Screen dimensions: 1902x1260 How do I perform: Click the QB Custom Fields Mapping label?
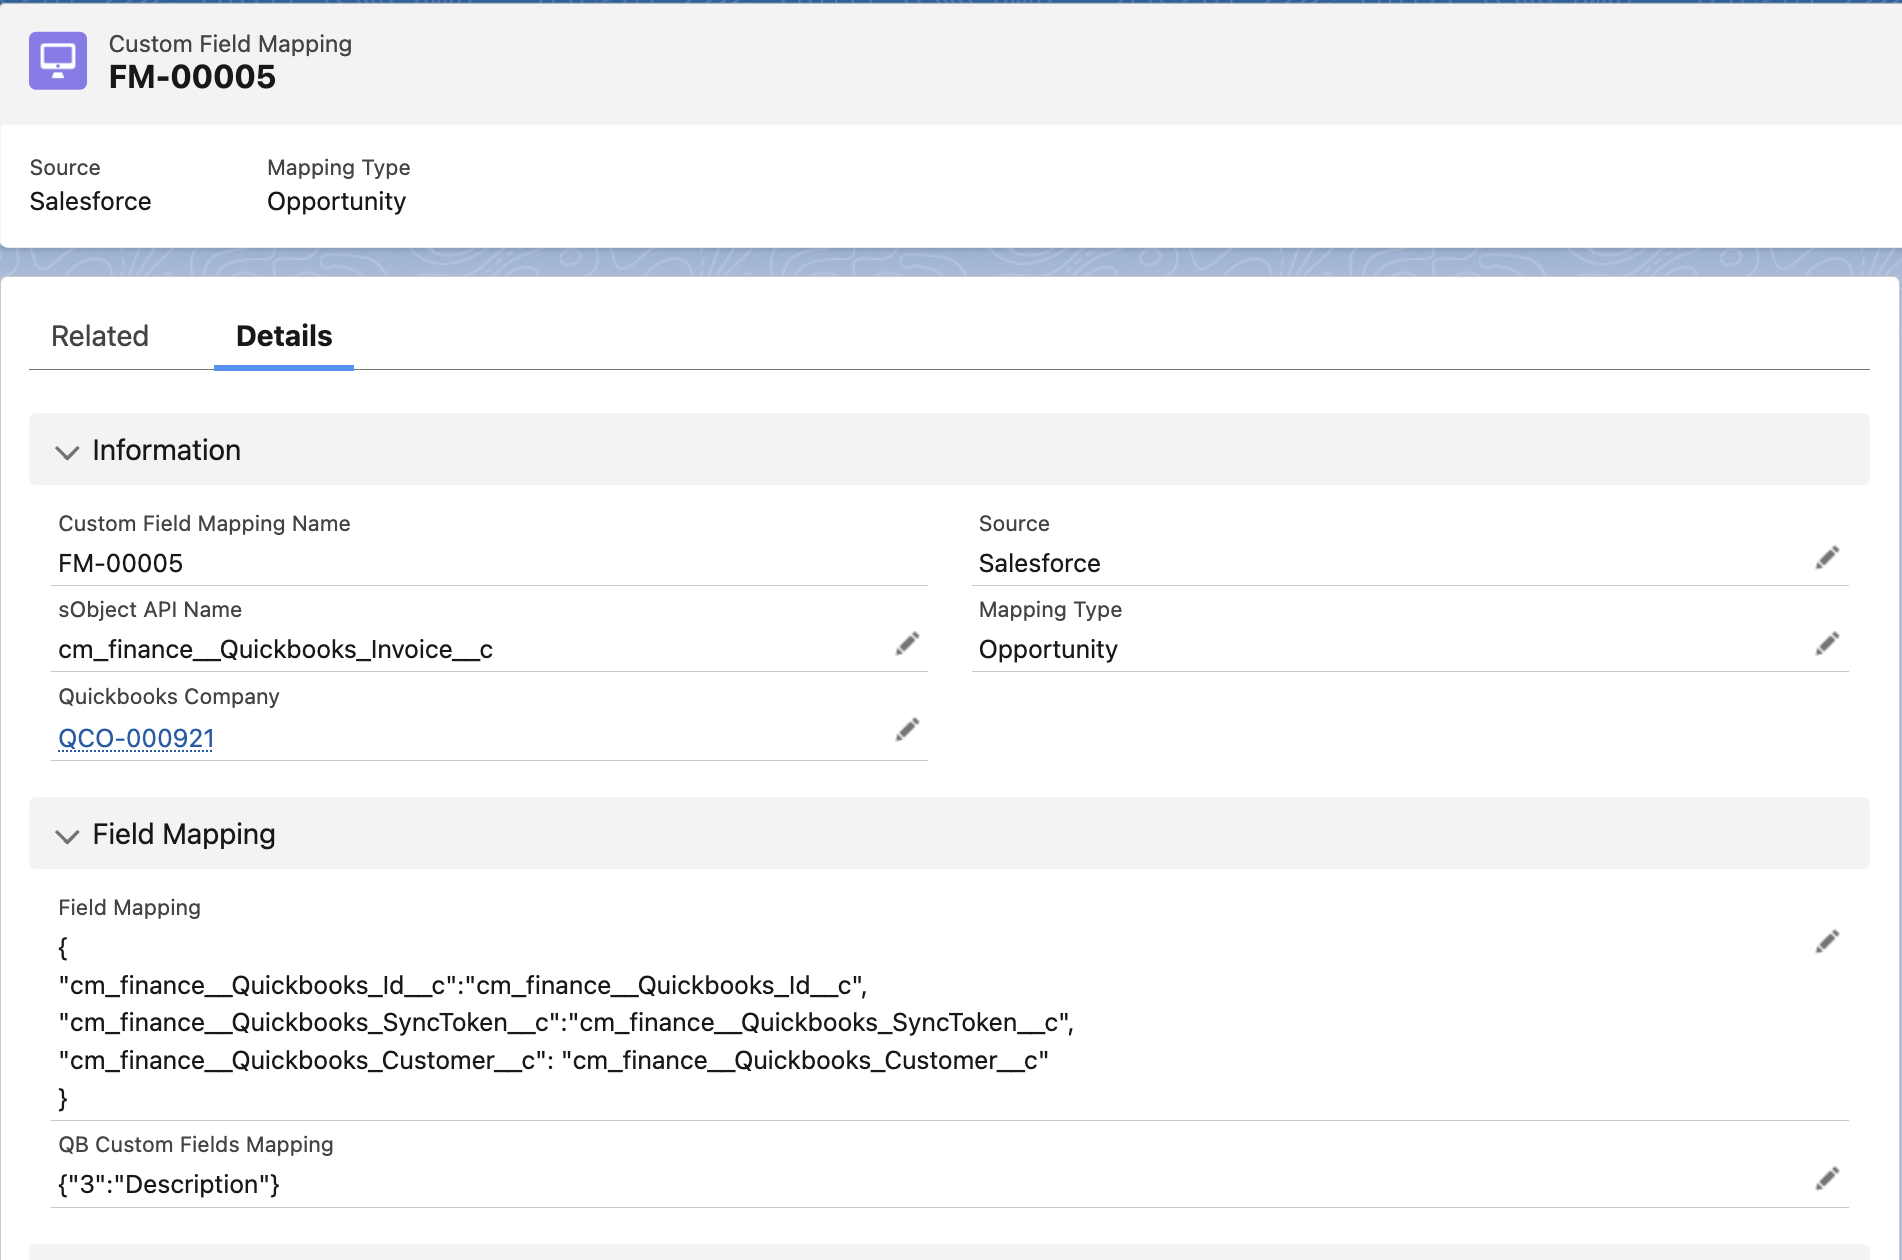(x=196, y=1145)
